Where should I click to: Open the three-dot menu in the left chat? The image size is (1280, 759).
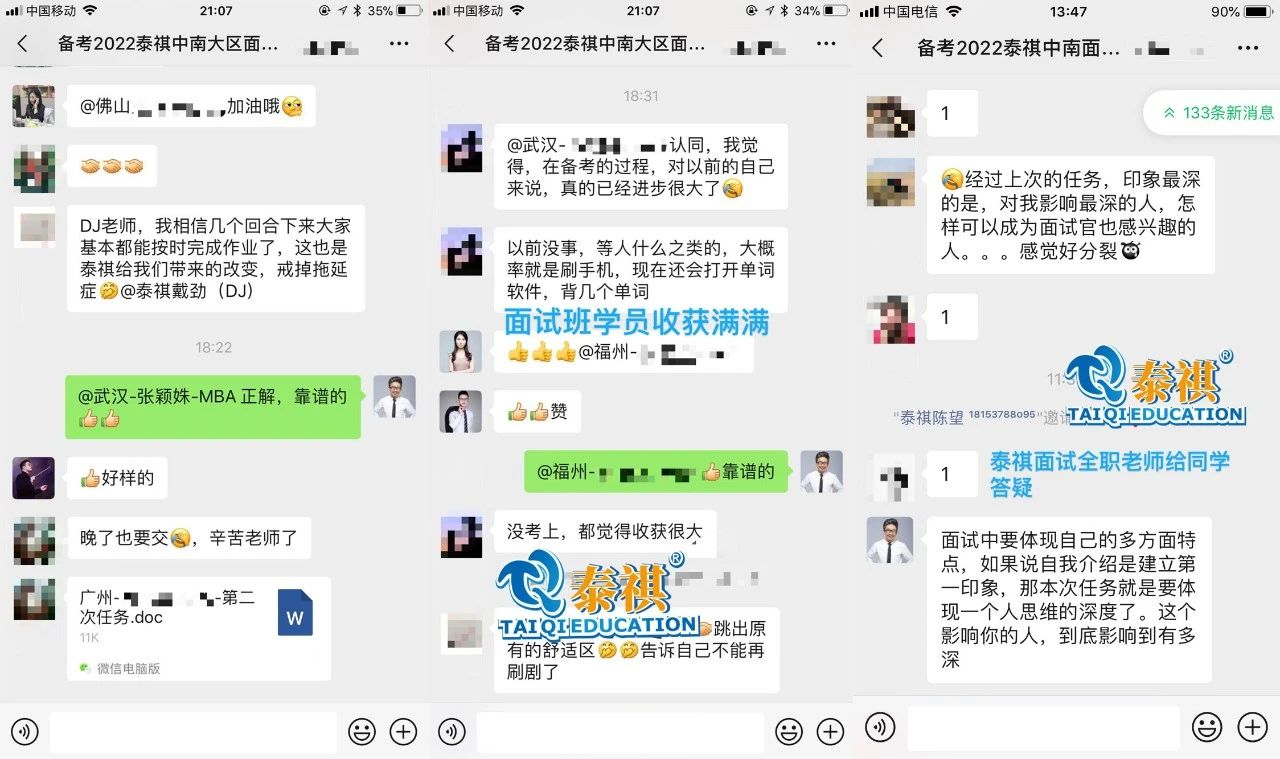click(x=399, y=44)
